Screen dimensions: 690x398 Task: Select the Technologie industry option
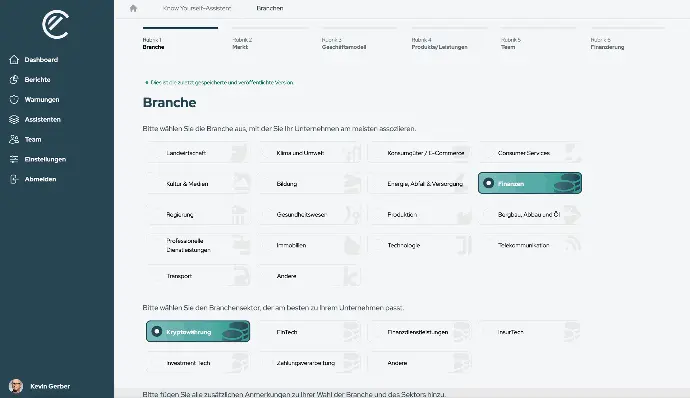pos(419,245)
